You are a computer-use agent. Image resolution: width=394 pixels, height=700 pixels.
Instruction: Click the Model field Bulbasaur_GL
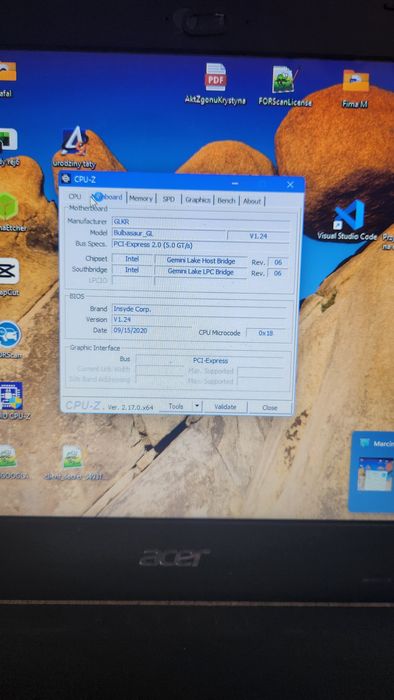click(x=169, y=233)
